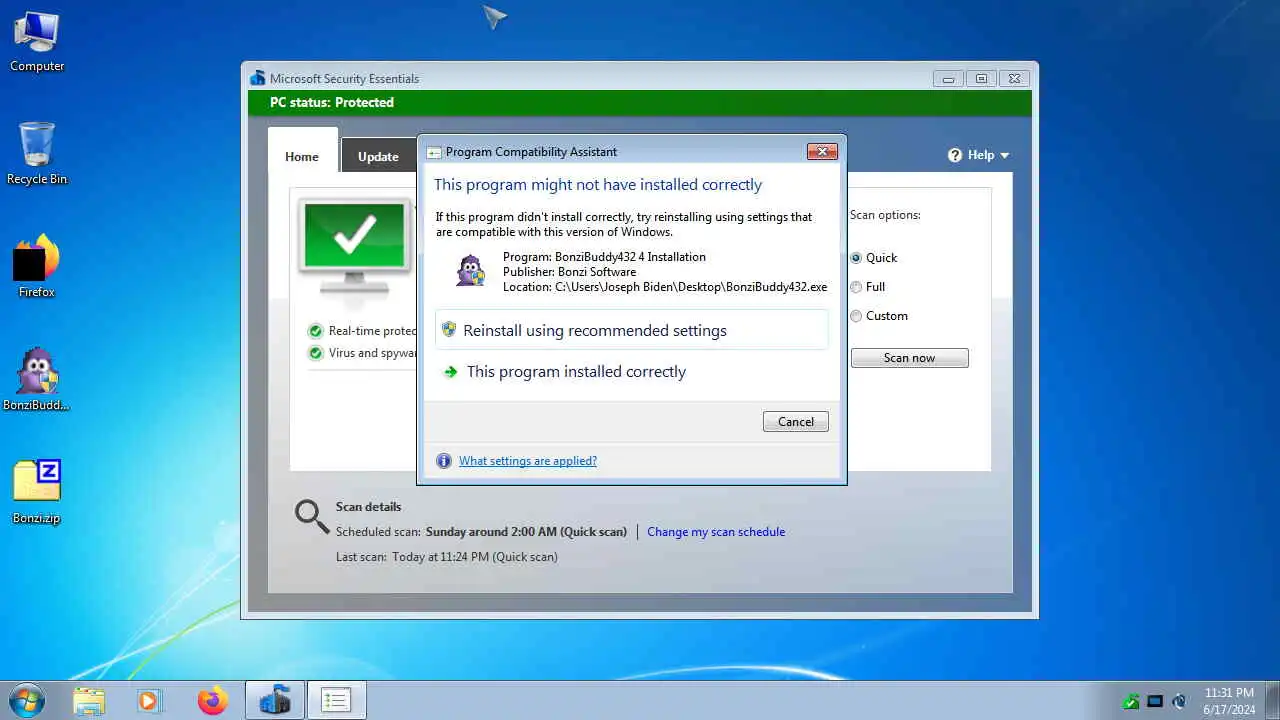Click the Program Compatibility Assistant taskbar button
The height and width of the screenshot is (720, 1280).
click(336, 701)
